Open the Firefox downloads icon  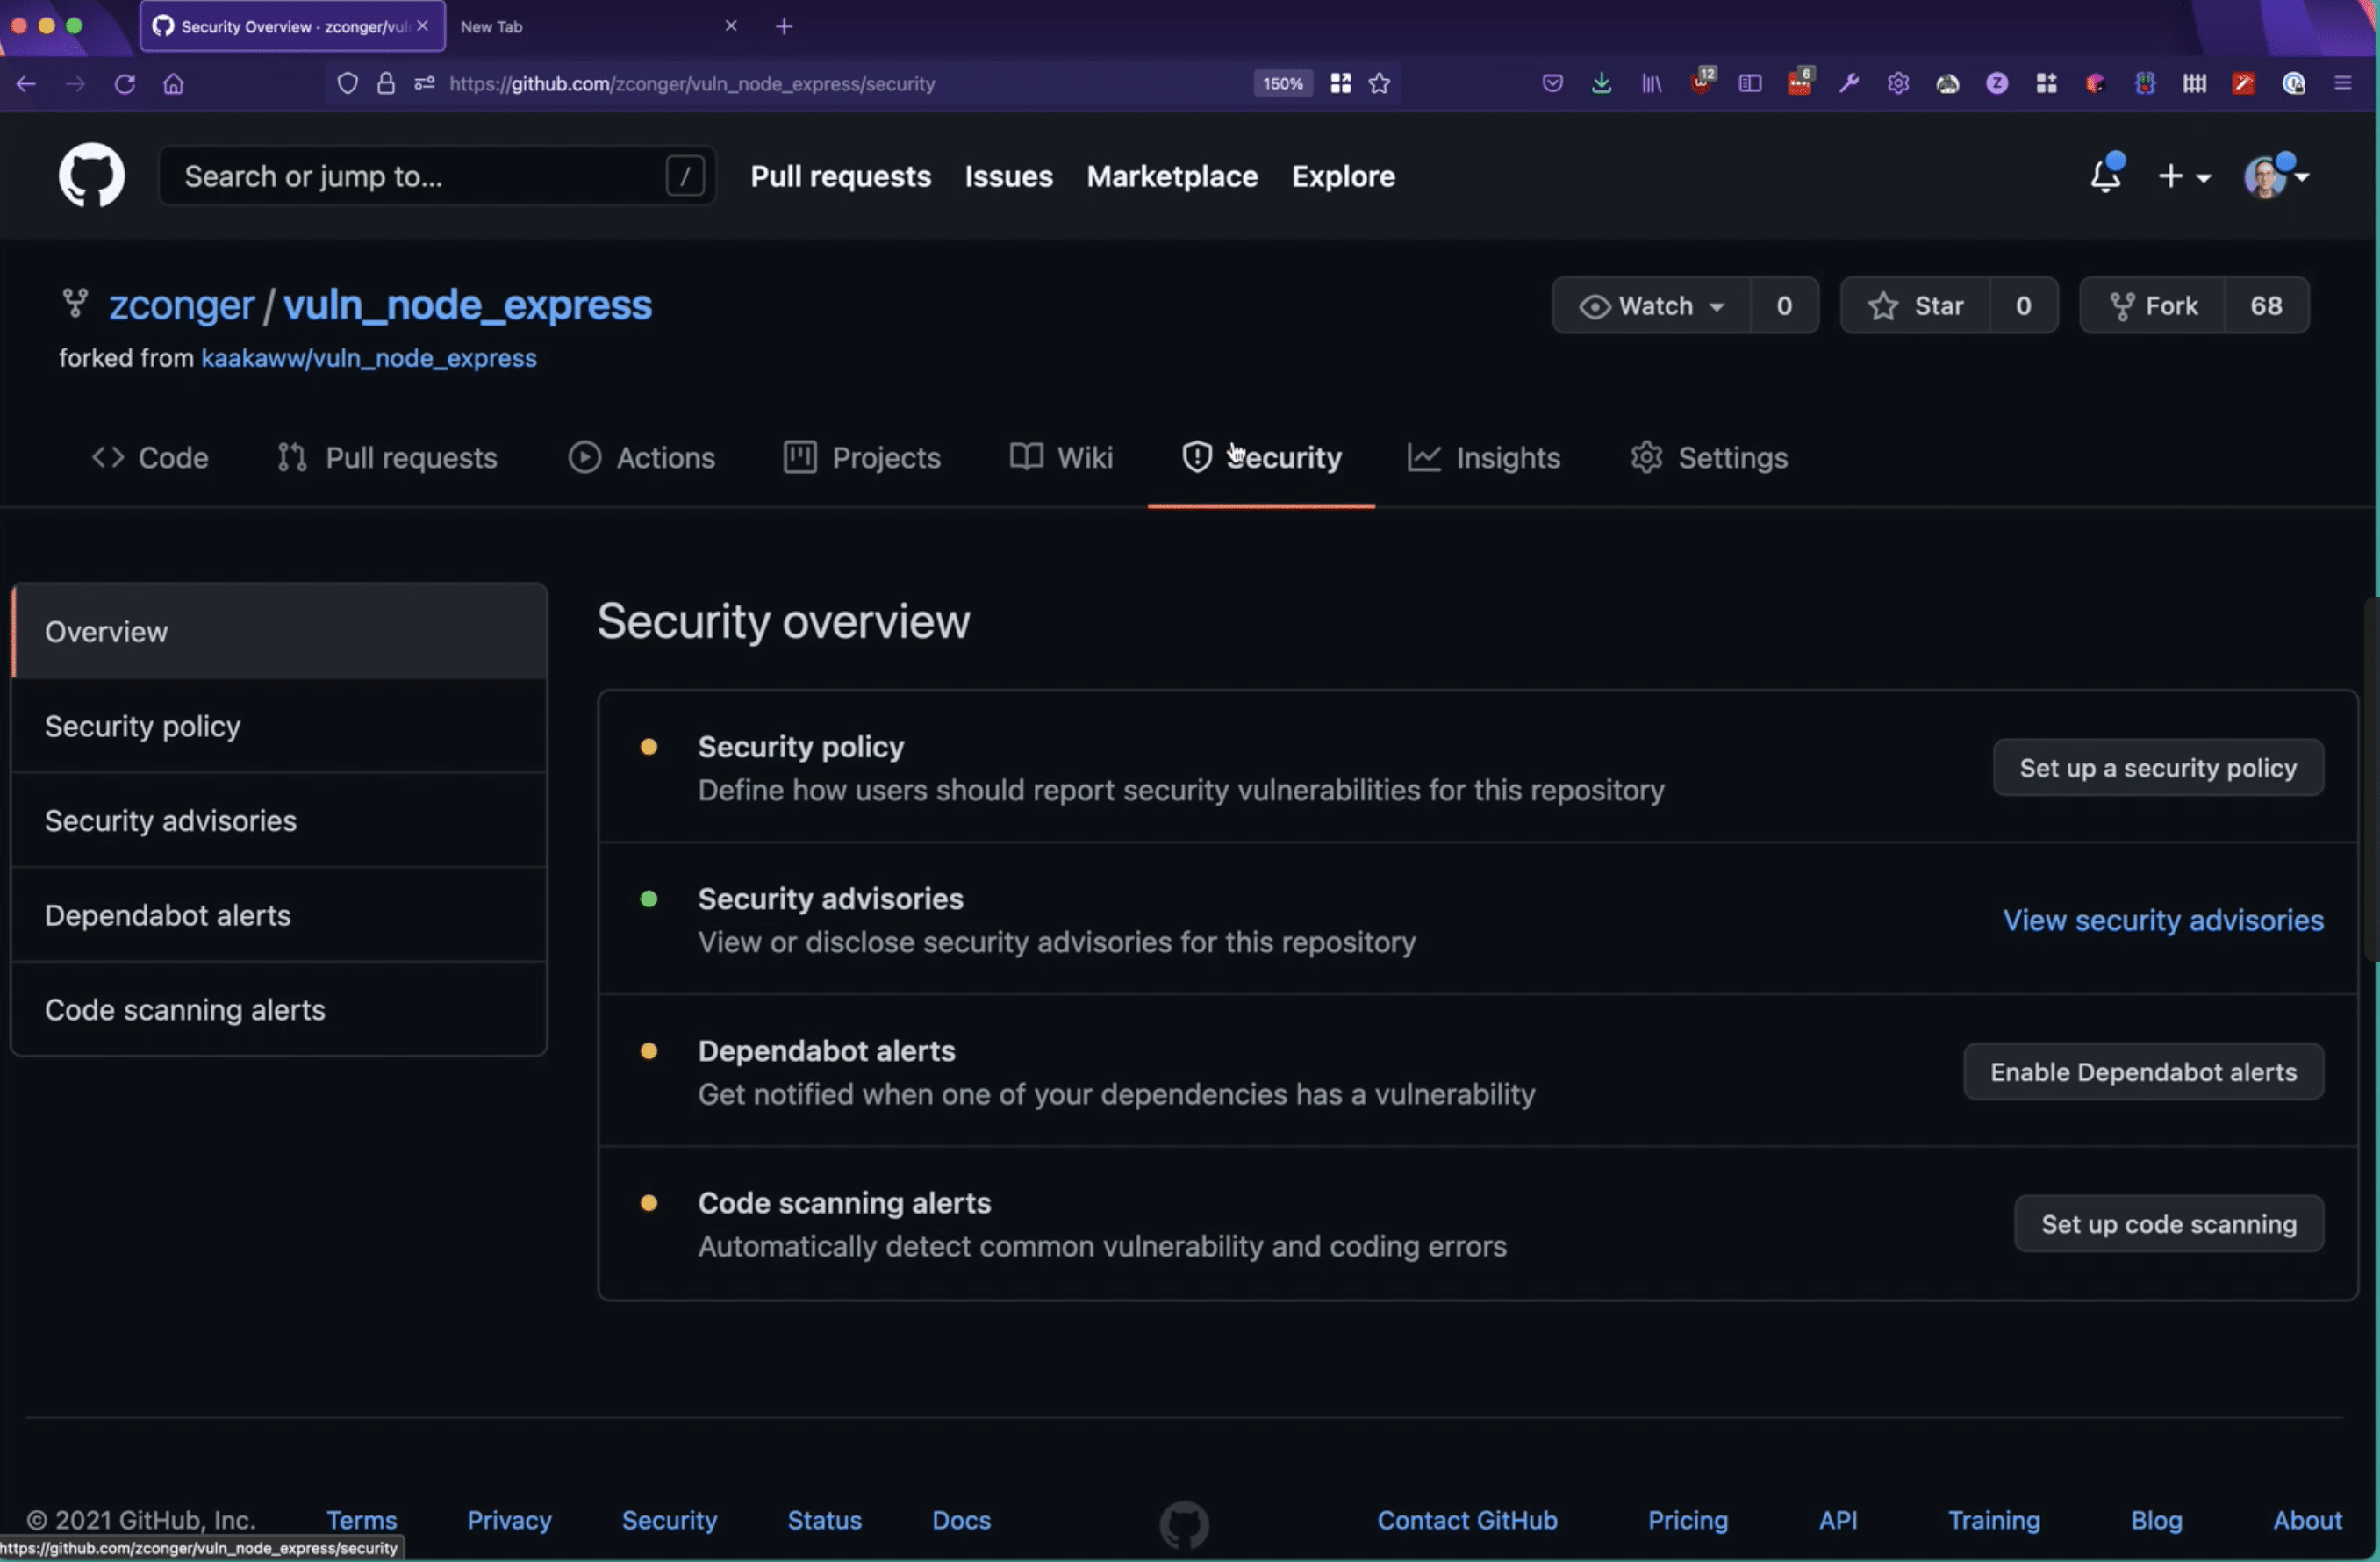[1601, 84]
